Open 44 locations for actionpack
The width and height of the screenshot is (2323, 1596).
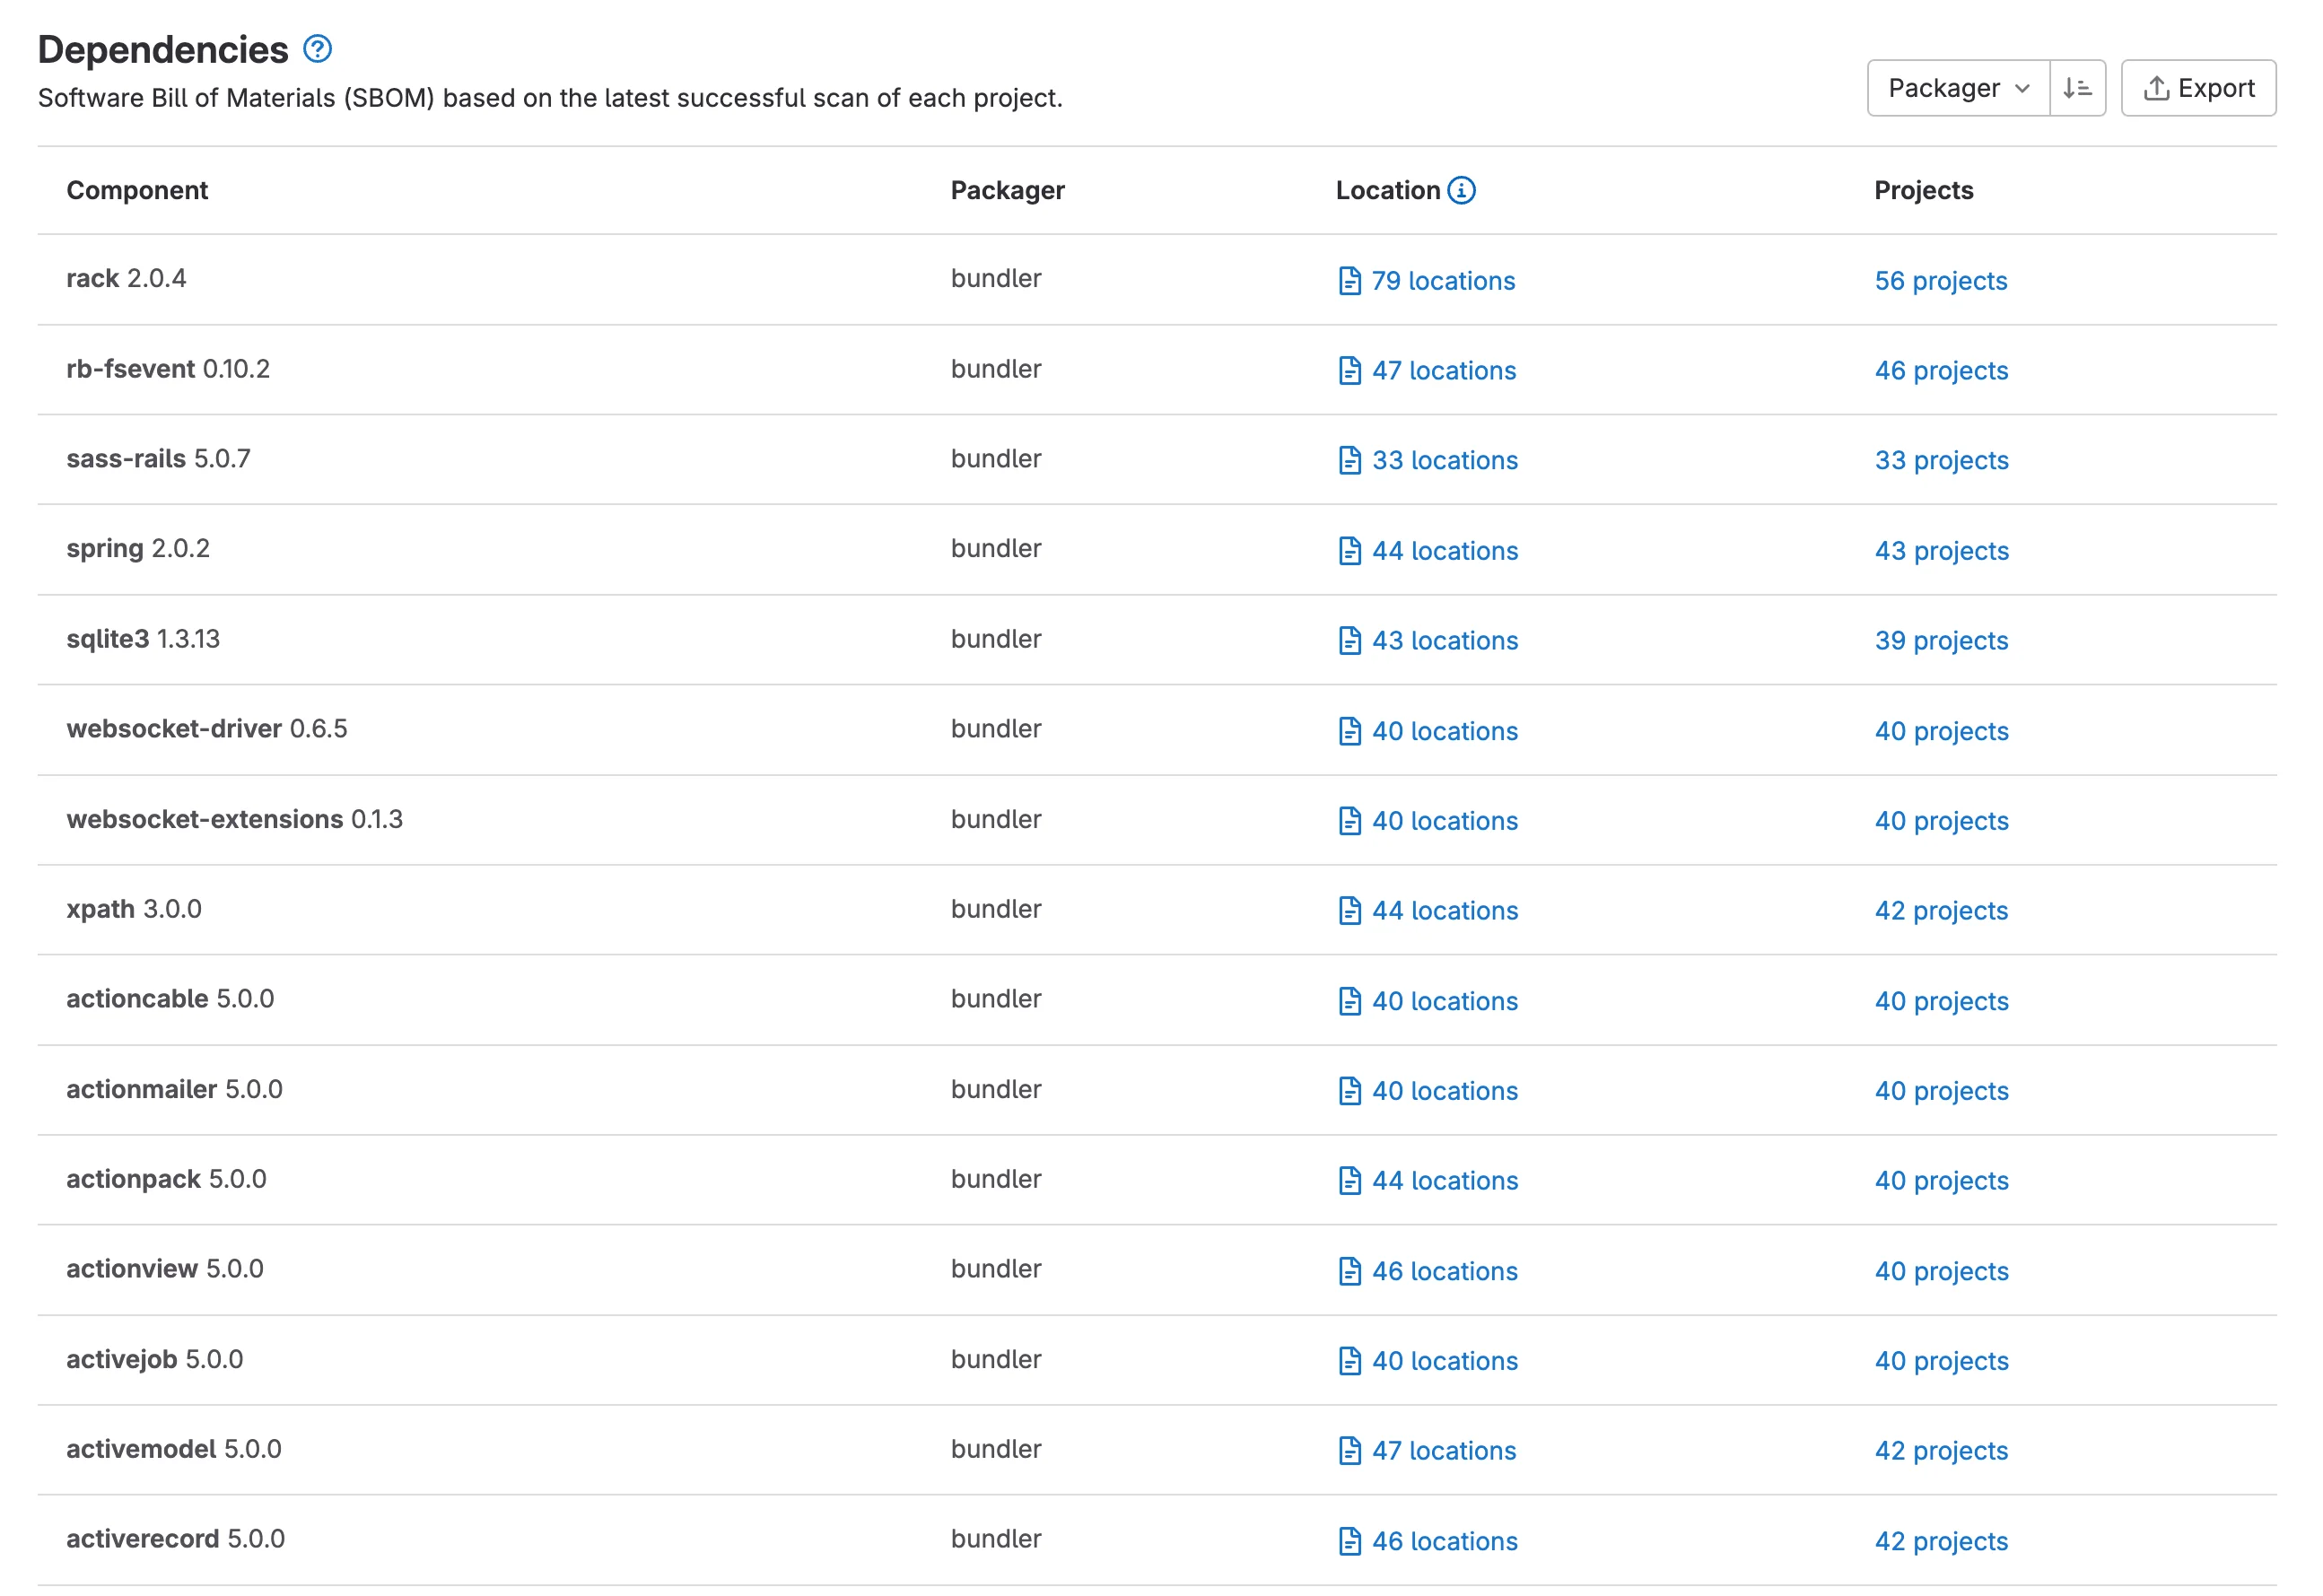click(1443, 1180)
